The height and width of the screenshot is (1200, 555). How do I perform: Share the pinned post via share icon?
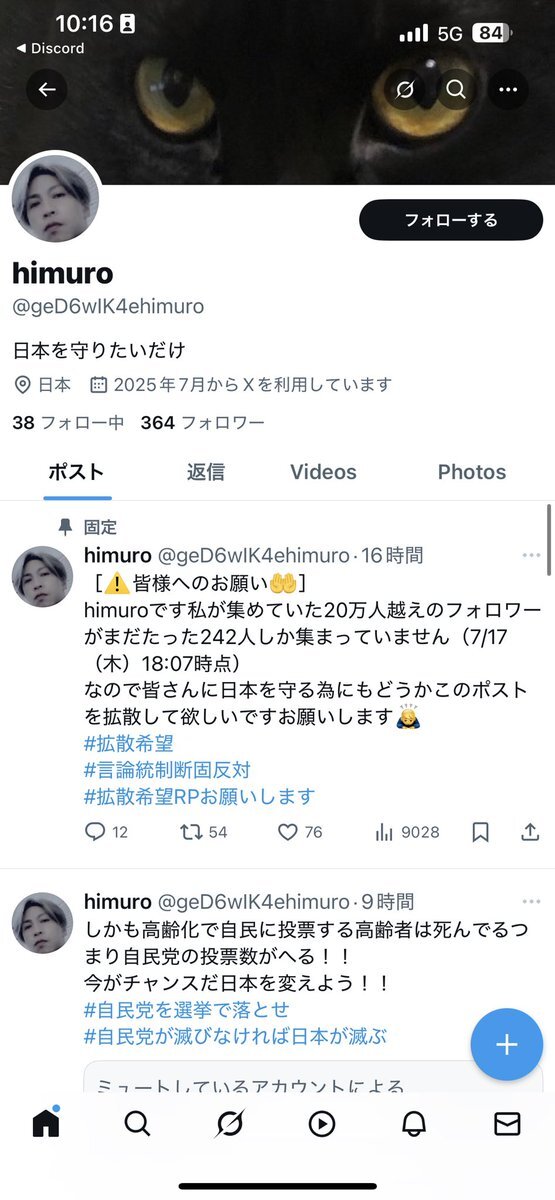(x=531, y=832)
